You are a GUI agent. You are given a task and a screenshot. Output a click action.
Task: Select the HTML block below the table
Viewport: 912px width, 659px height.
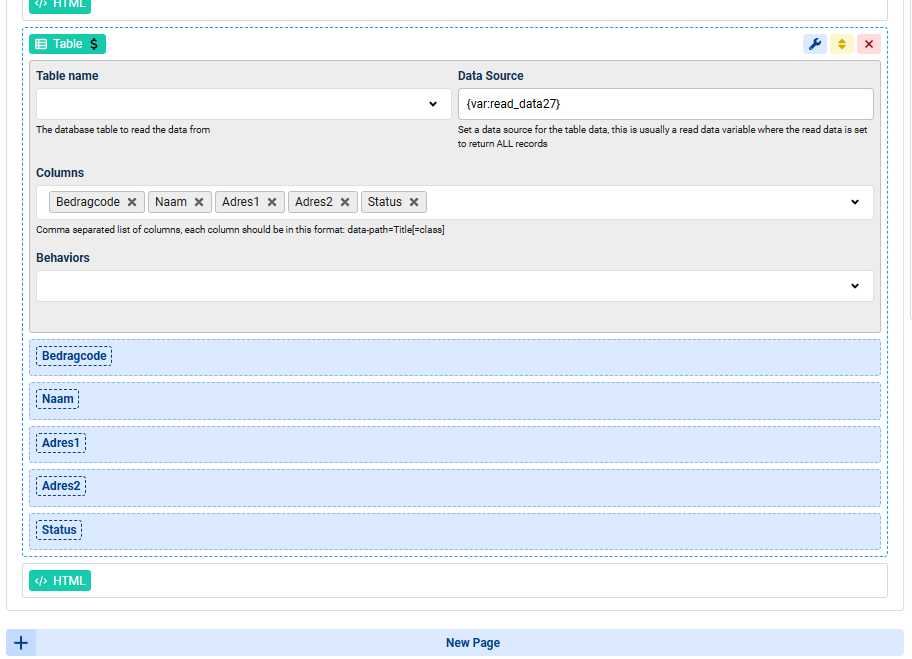coord(60,581)
